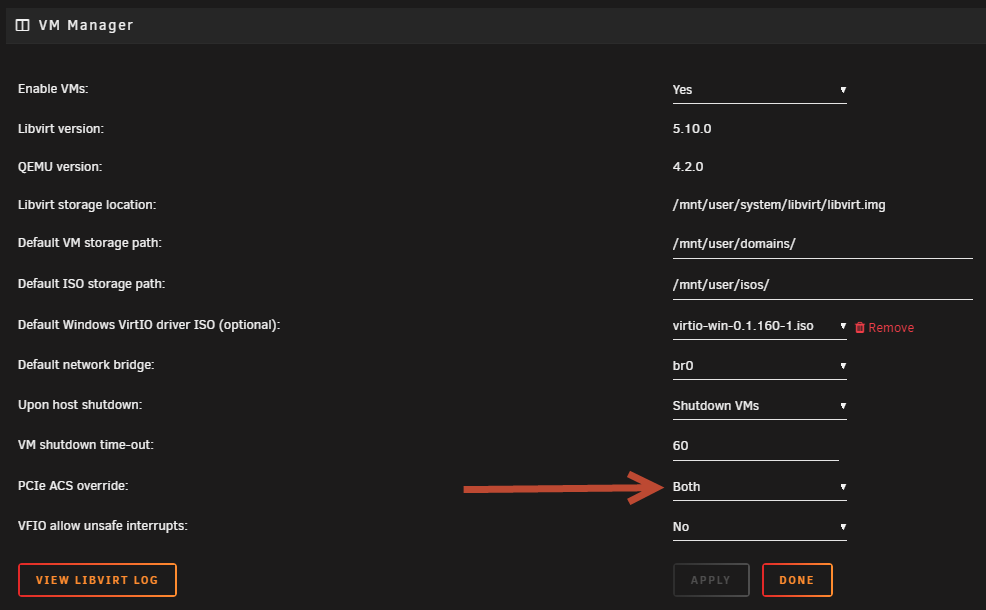
Task: Click the QEMU version value 4.2.0
Action: tap(688, 167)
